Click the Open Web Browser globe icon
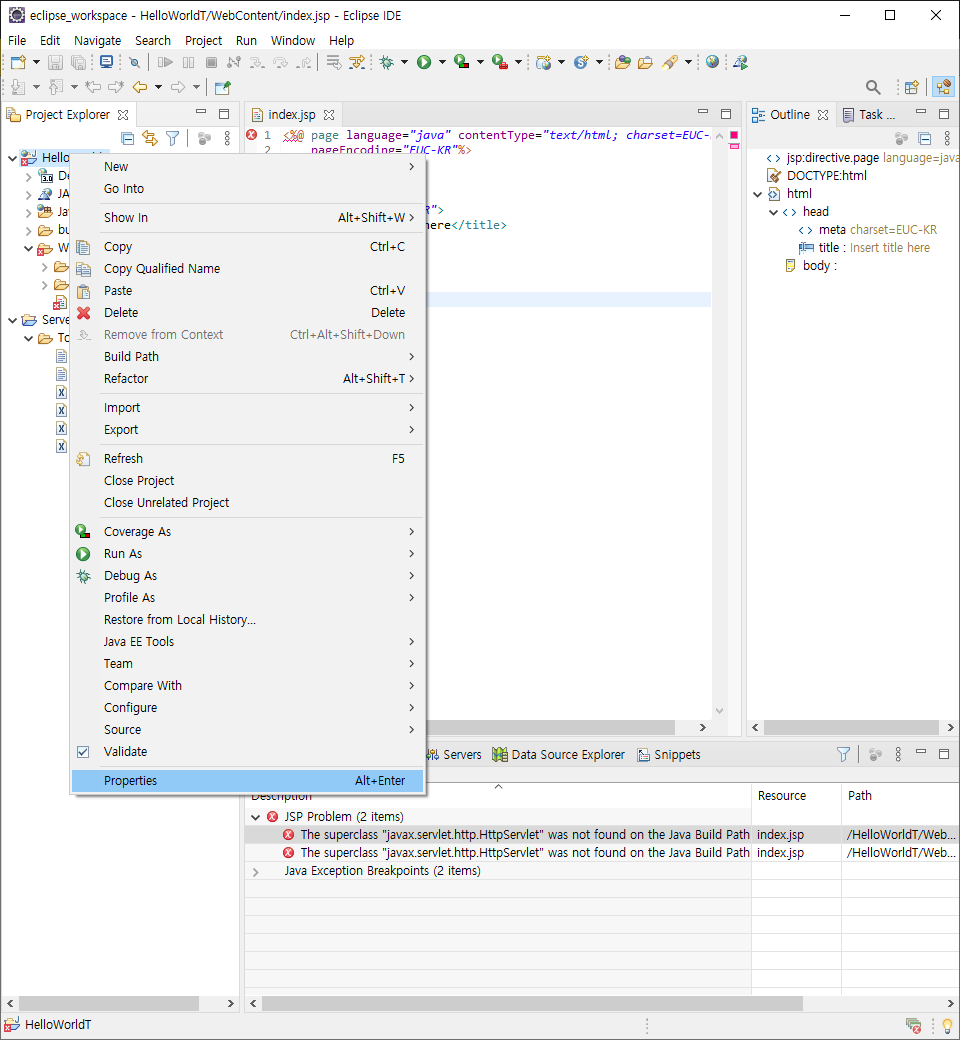960x1040 pixels. click(x=713, y=62)
